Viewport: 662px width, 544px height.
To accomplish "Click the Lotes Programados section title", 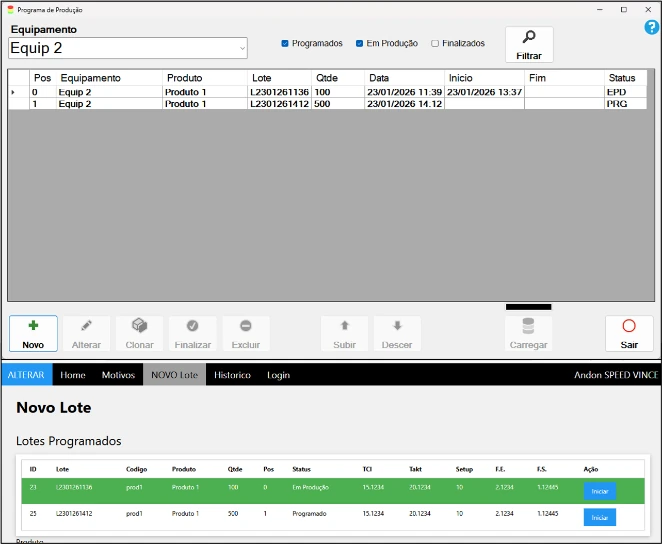I will click(69, 441).
